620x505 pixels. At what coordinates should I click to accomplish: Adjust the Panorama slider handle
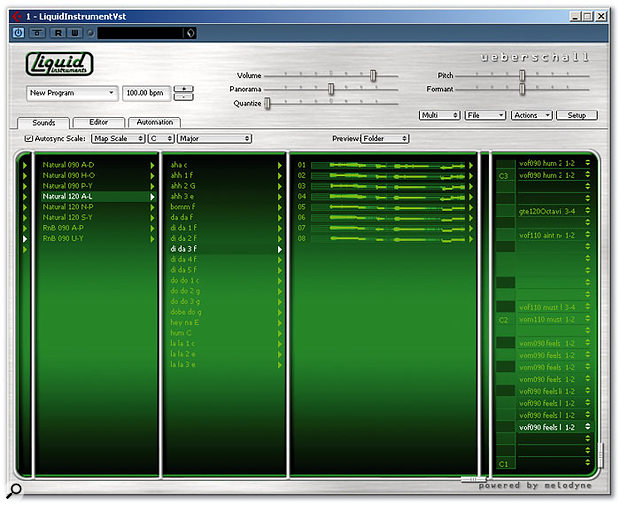[331, 89]
